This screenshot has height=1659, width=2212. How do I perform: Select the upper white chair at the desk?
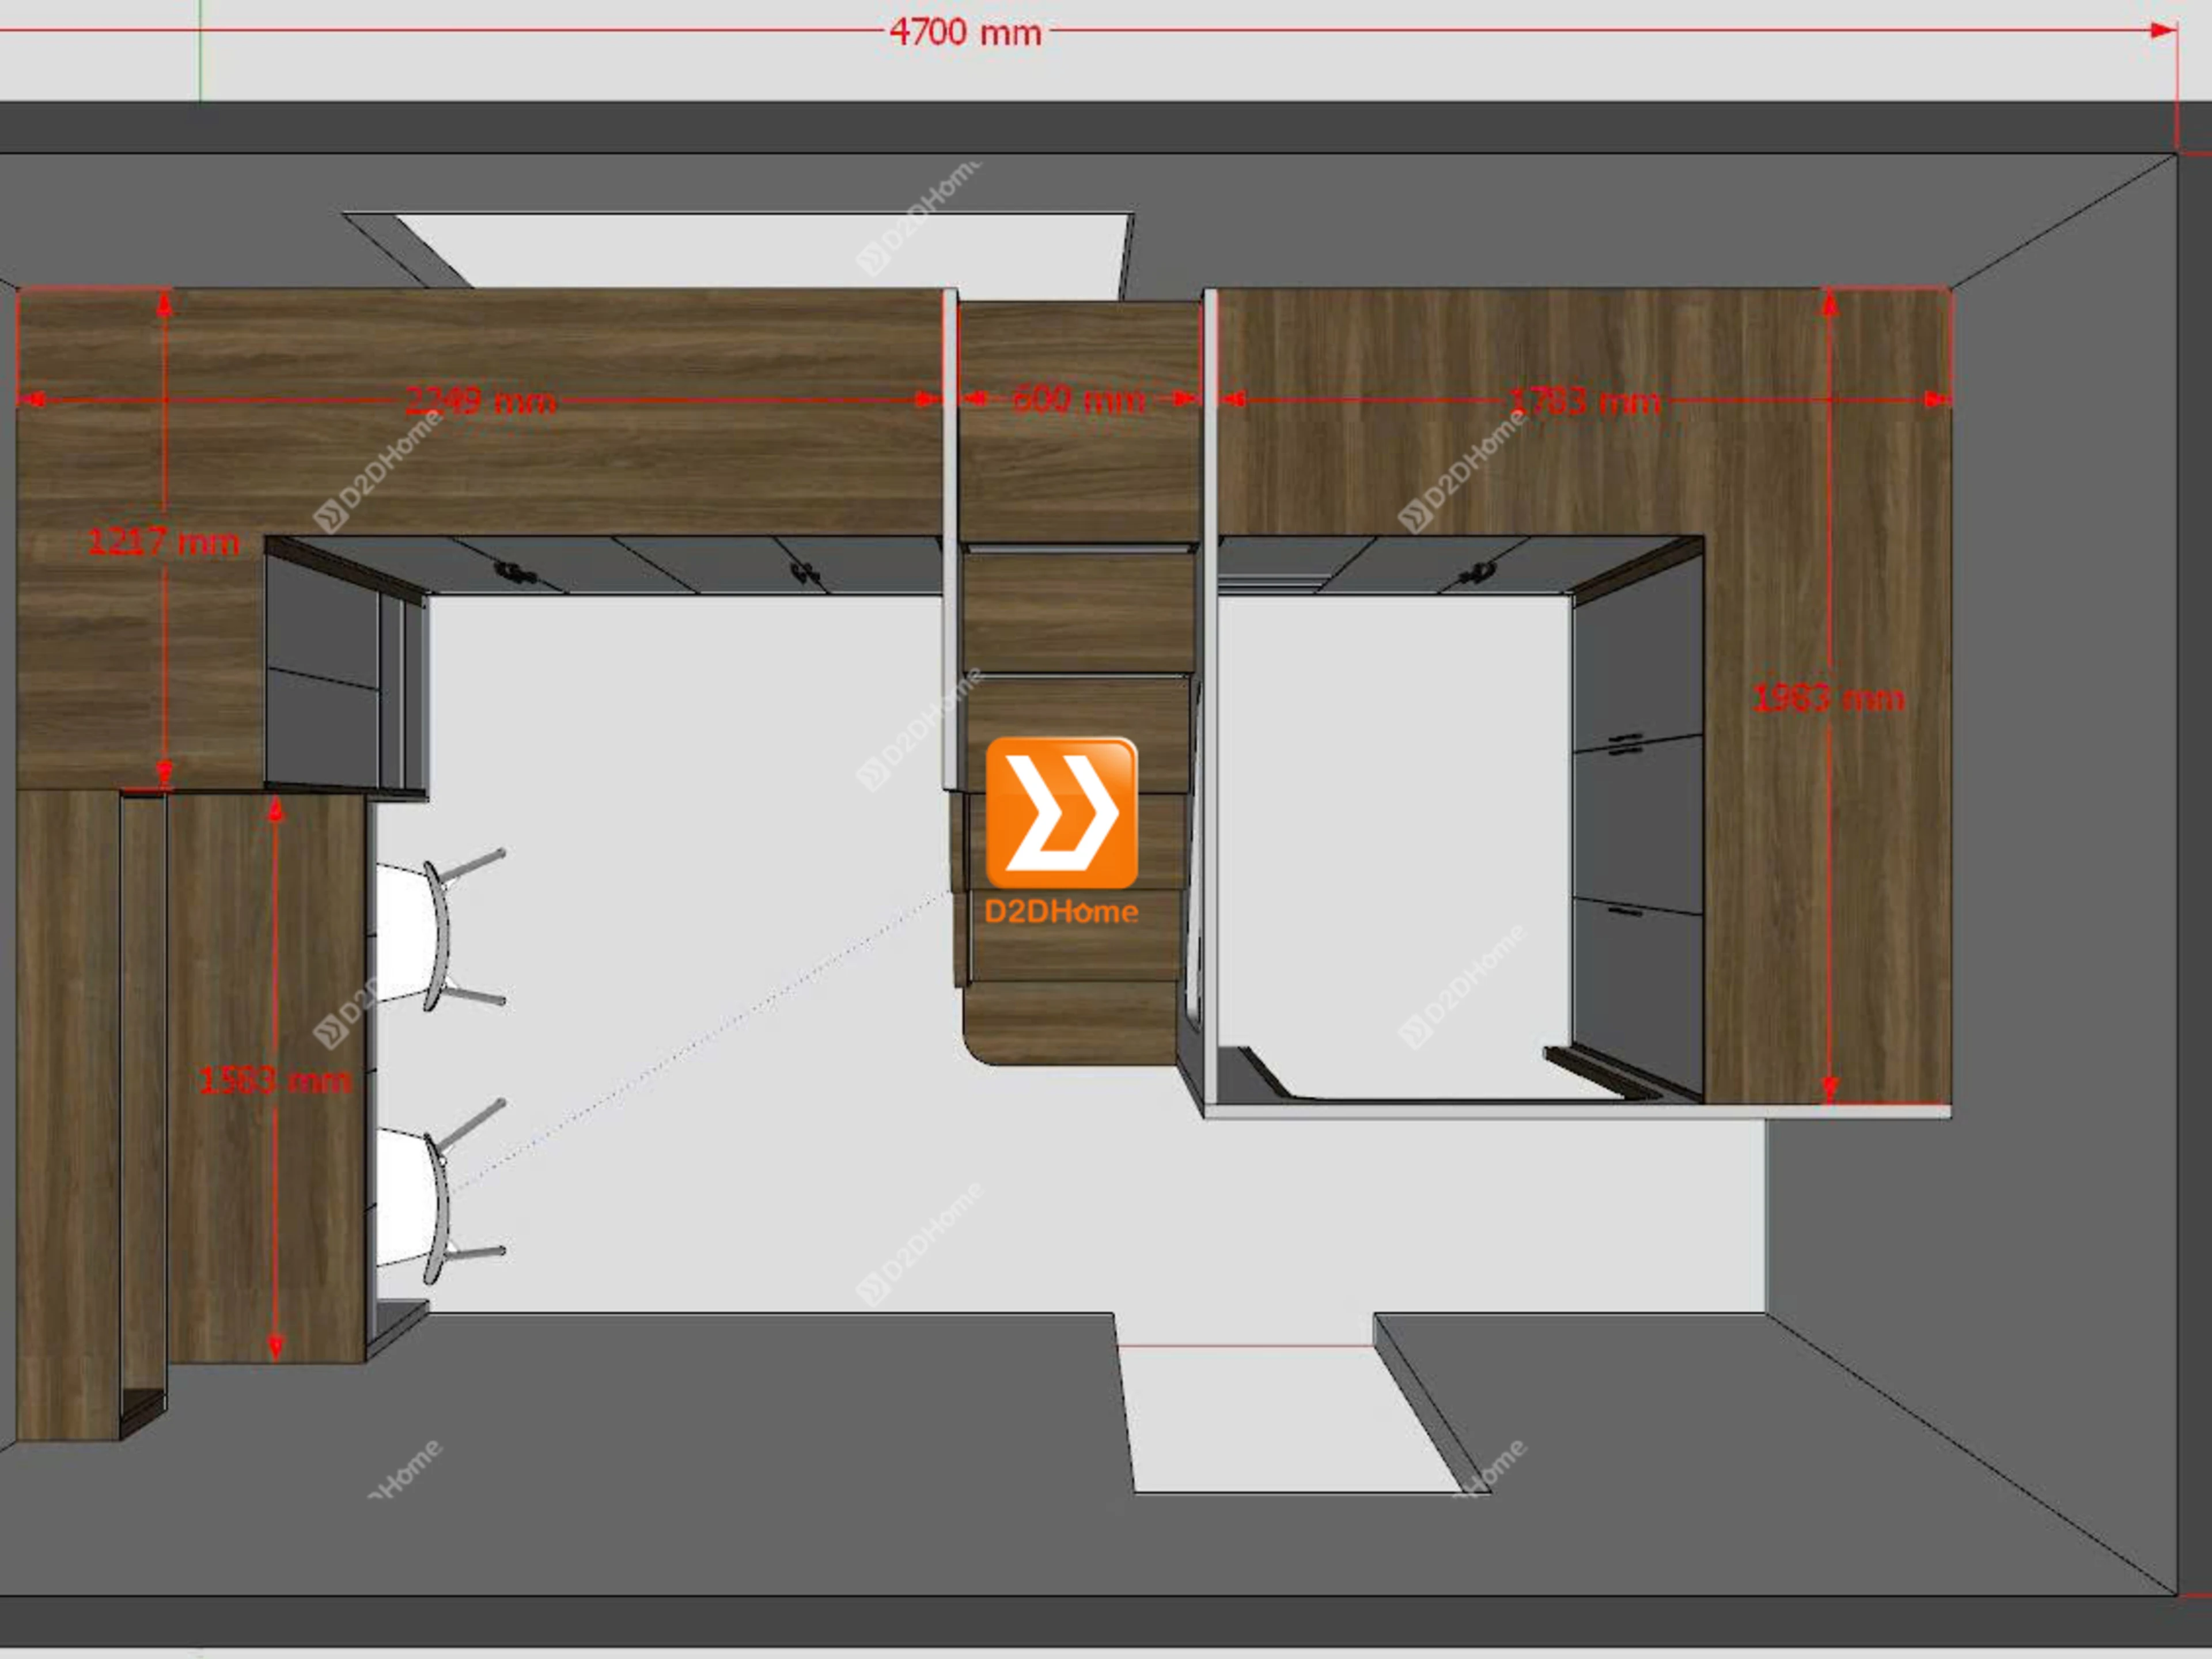pos(440,930)
